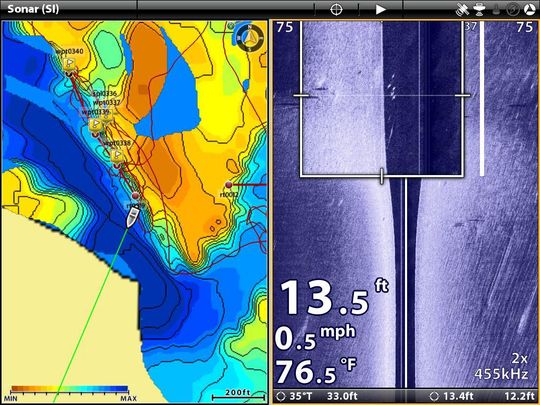The width and height of the screenshot is (540, 405).
Task: Tap the left 75 side range label
Action: (x=285, y=27)
